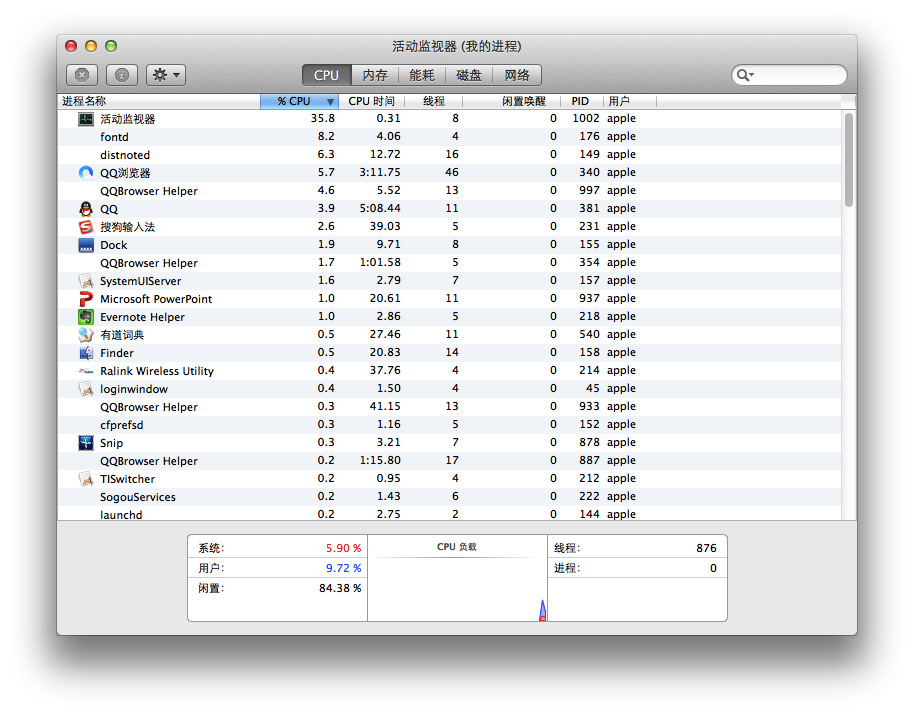Click the loginwindow icon
This screenshot has width=914, height=714.
86,389
